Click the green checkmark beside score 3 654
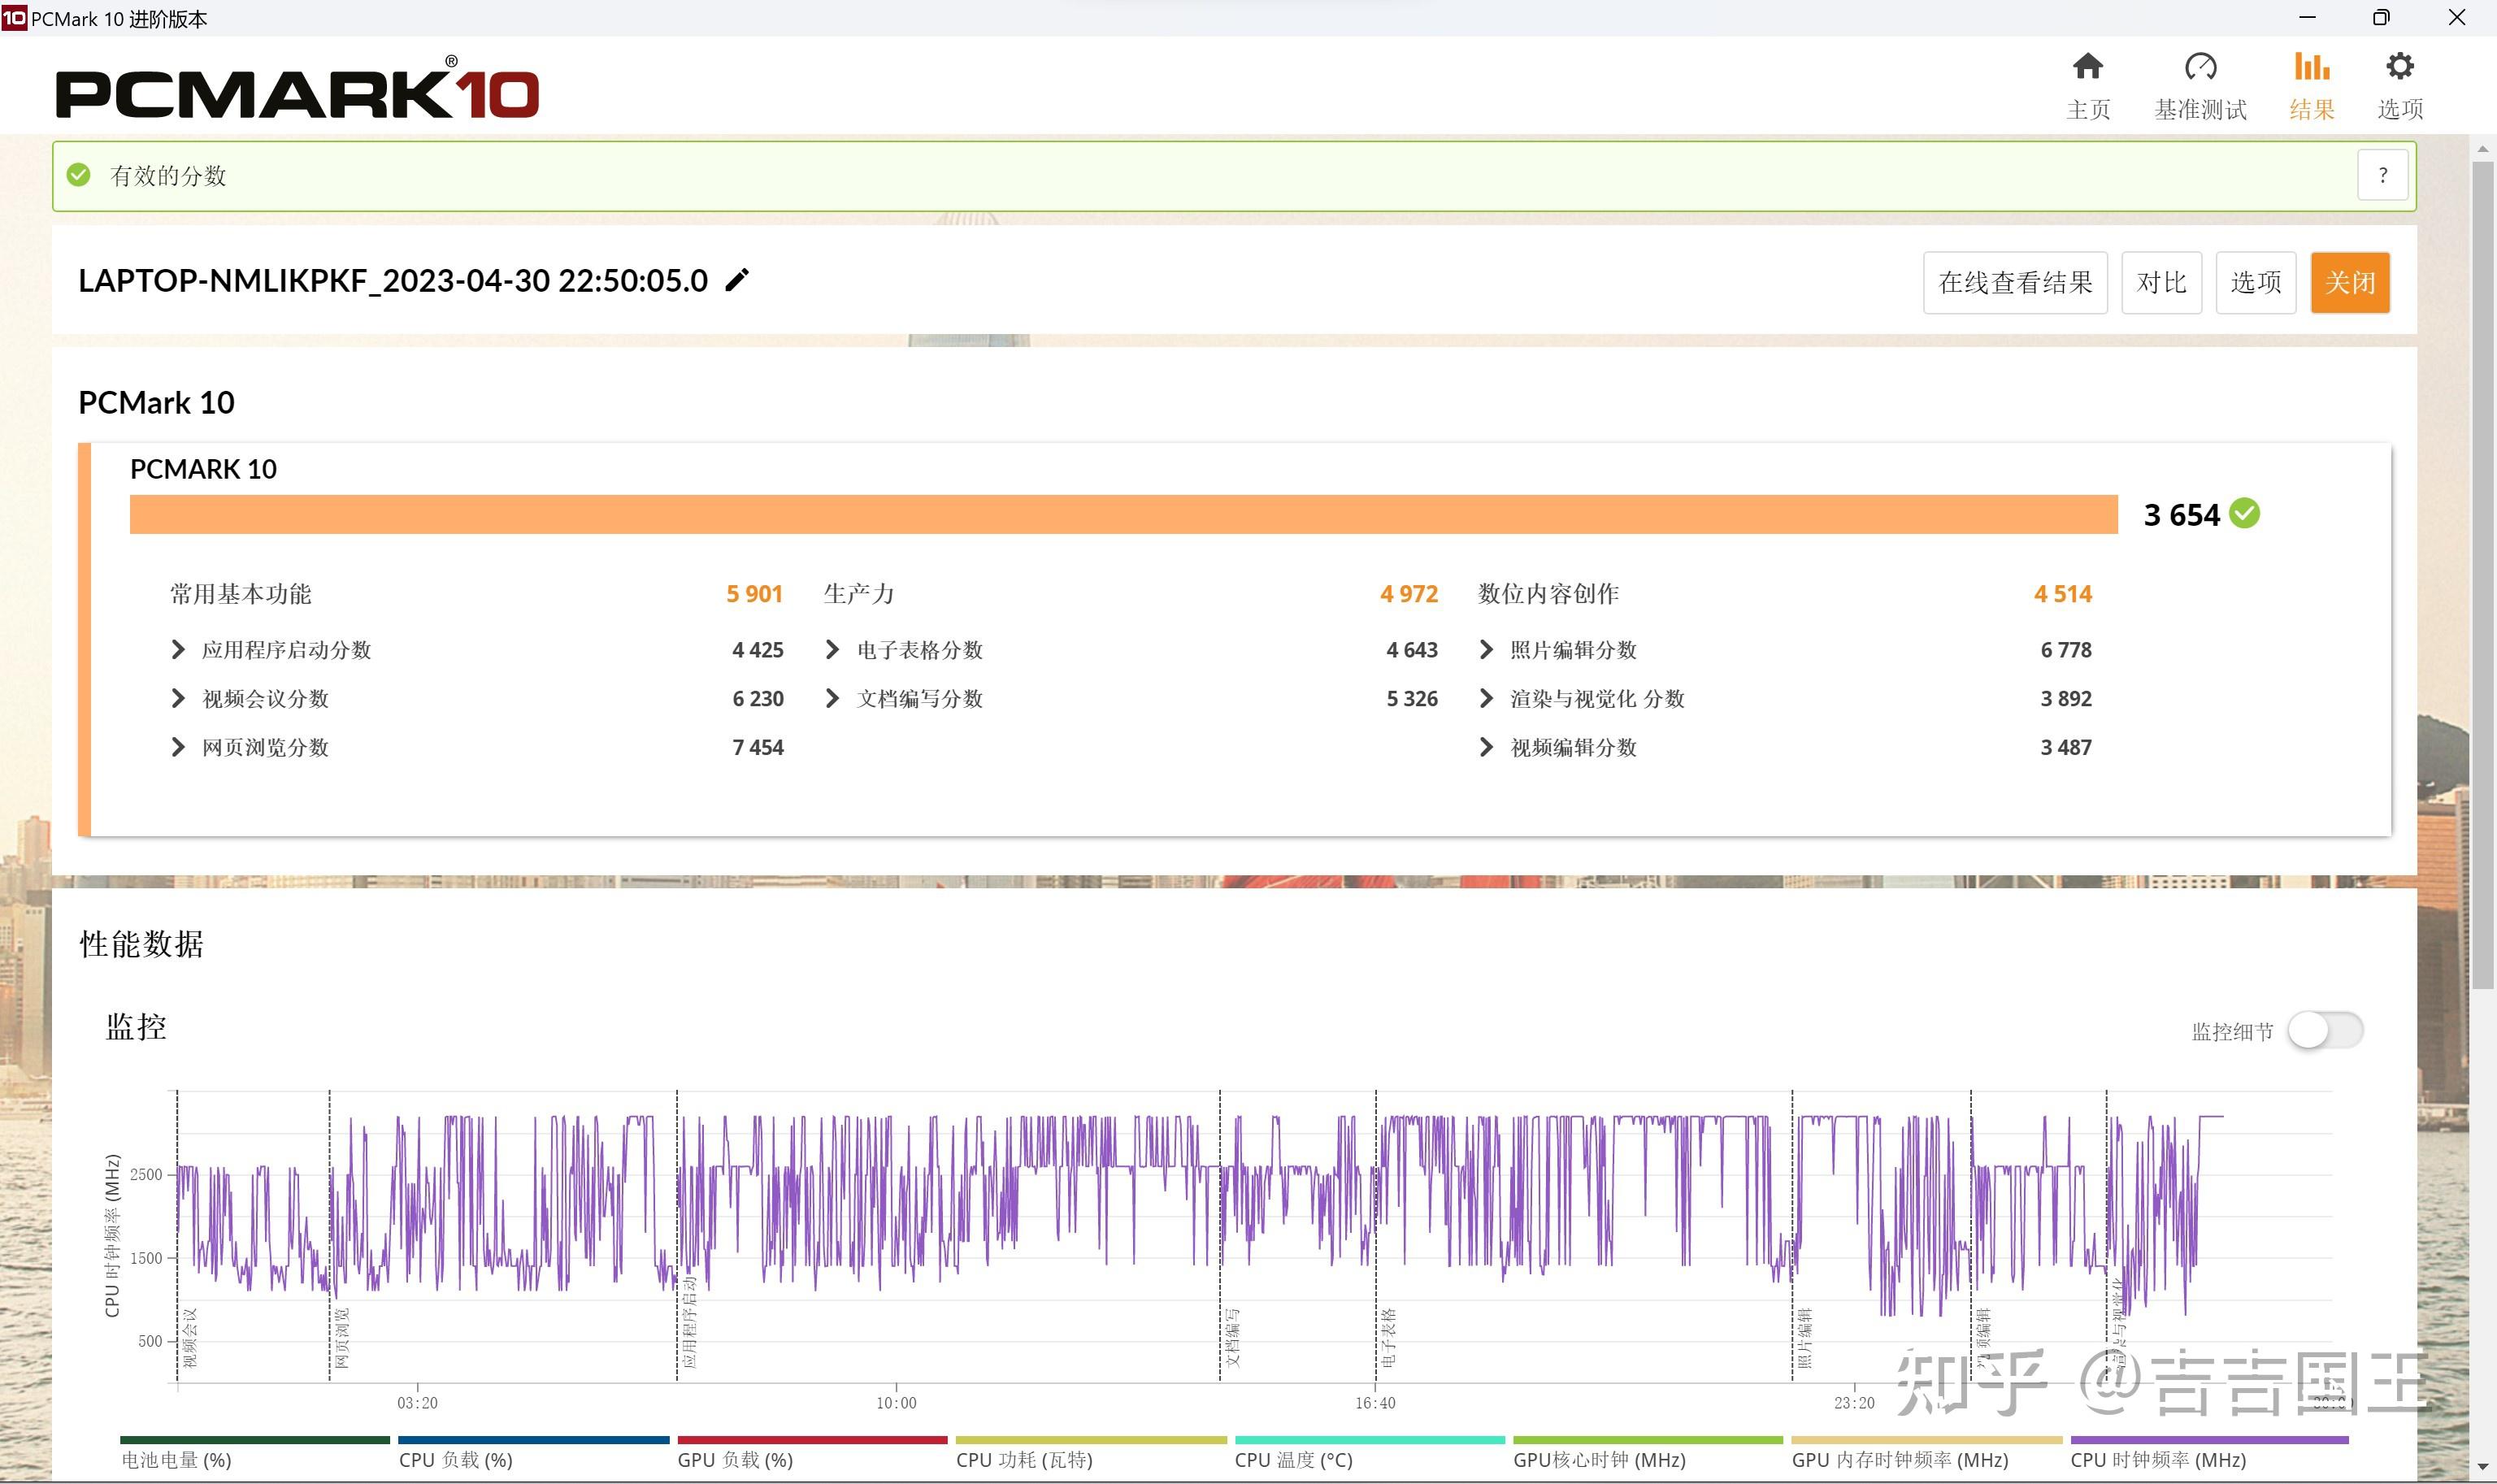The width and height of the screenshot is (2497, 1484). coord(2245,514)
